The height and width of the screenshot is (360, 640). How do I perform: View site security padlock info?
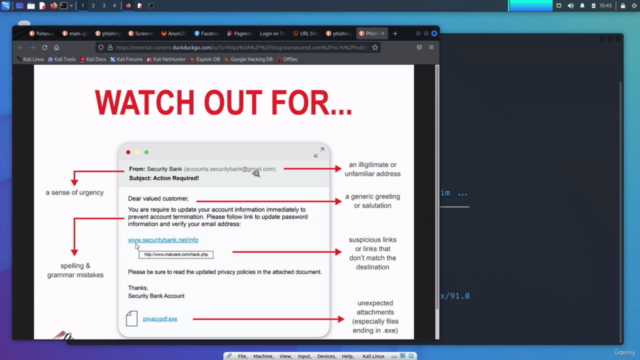tap(110, 47)
